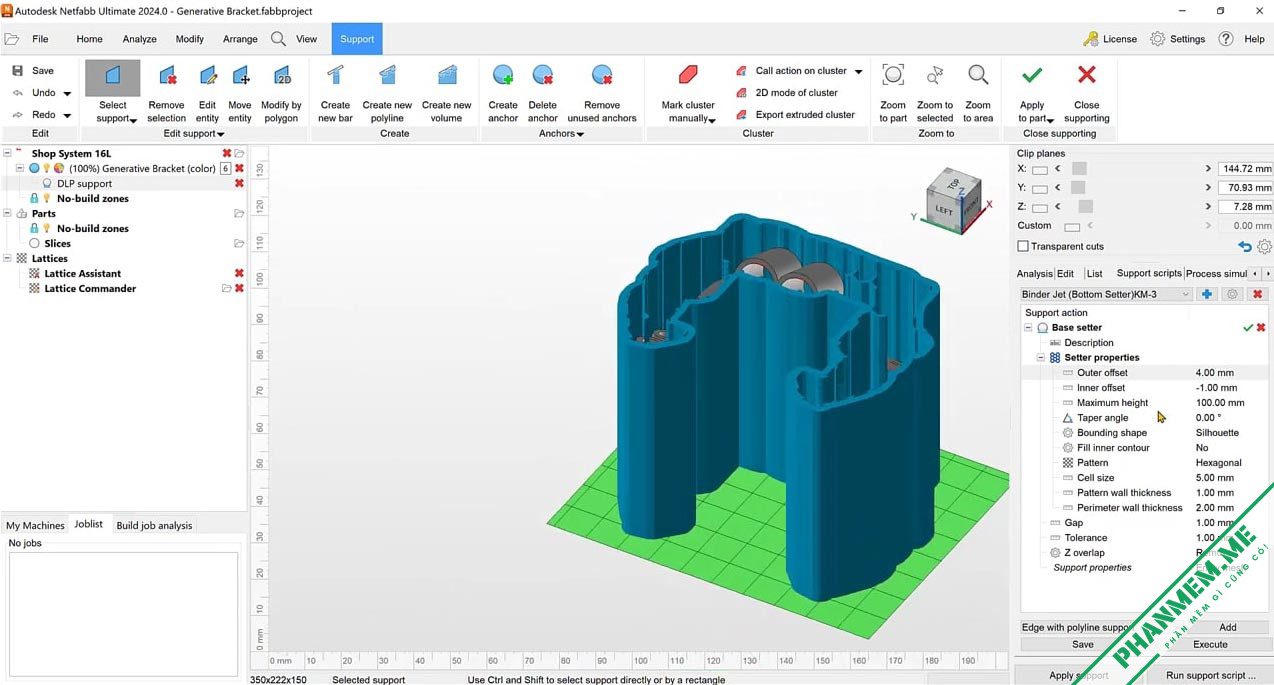The image size is (1274, 685).
Task: Click Zoom to selected
Action: (x=935, y=94)
